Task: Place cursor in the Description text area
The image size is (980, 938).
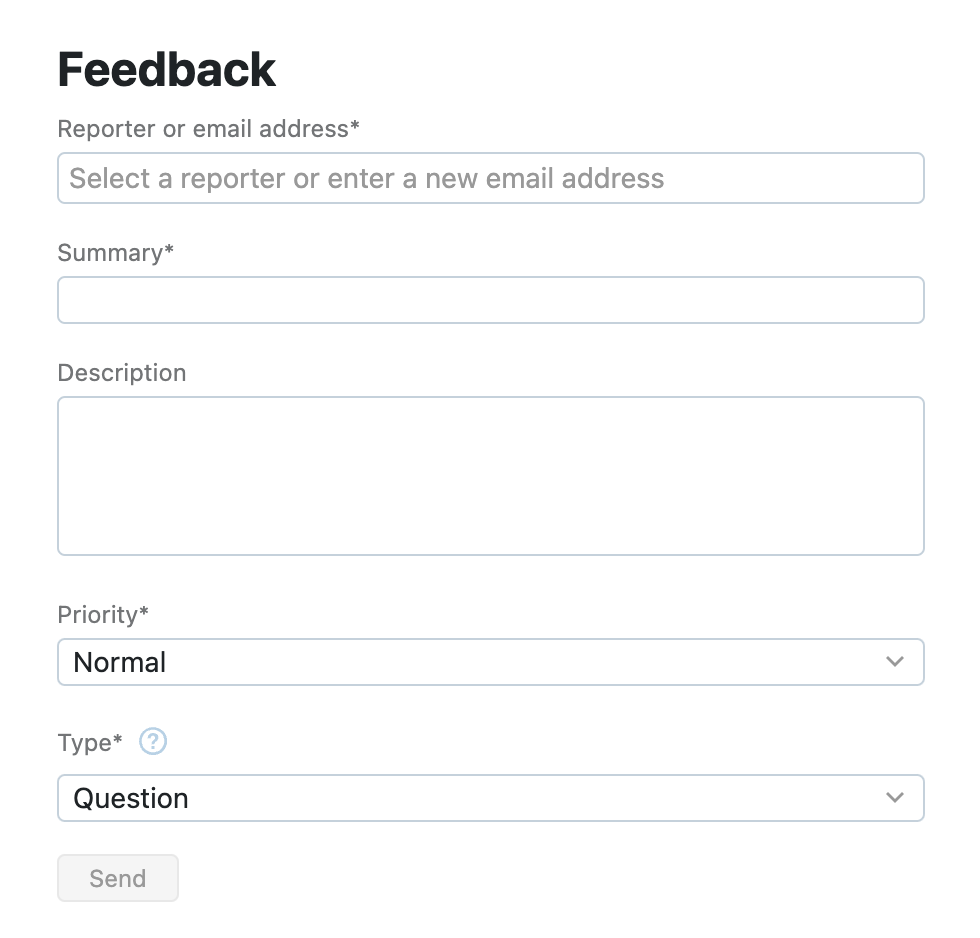Action: tap(490, 476)
